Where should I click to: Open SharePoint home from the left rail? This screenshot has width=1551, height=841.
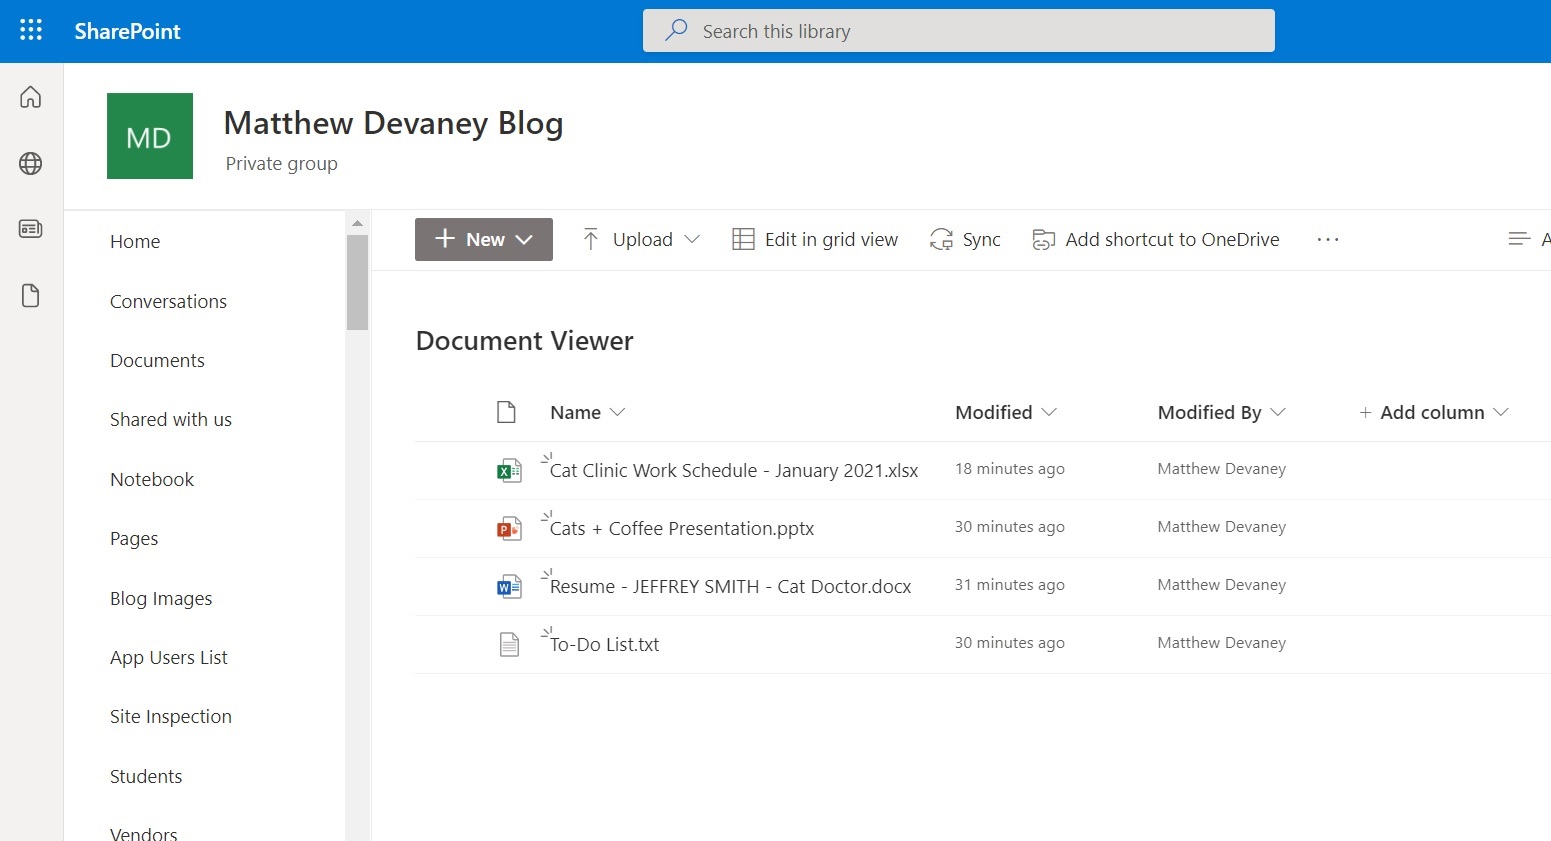30,97
